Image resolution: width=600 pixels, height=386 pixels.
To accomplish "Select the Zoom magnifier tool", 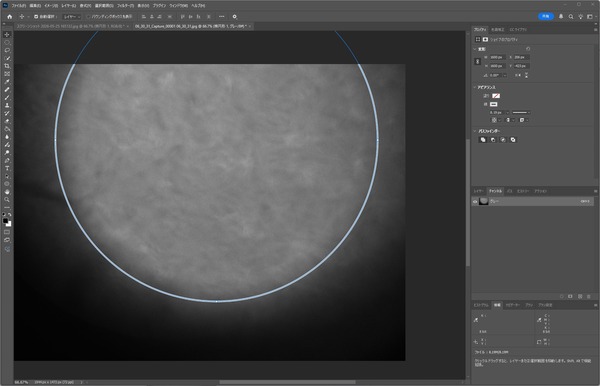I will point(7,200).
